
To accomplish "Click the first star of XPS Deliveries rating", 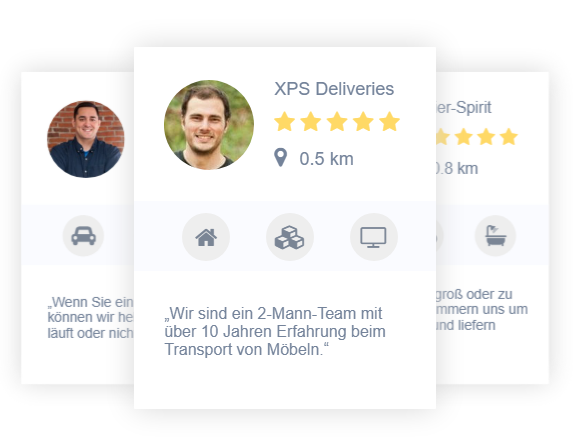I will [x=285, y=121].
